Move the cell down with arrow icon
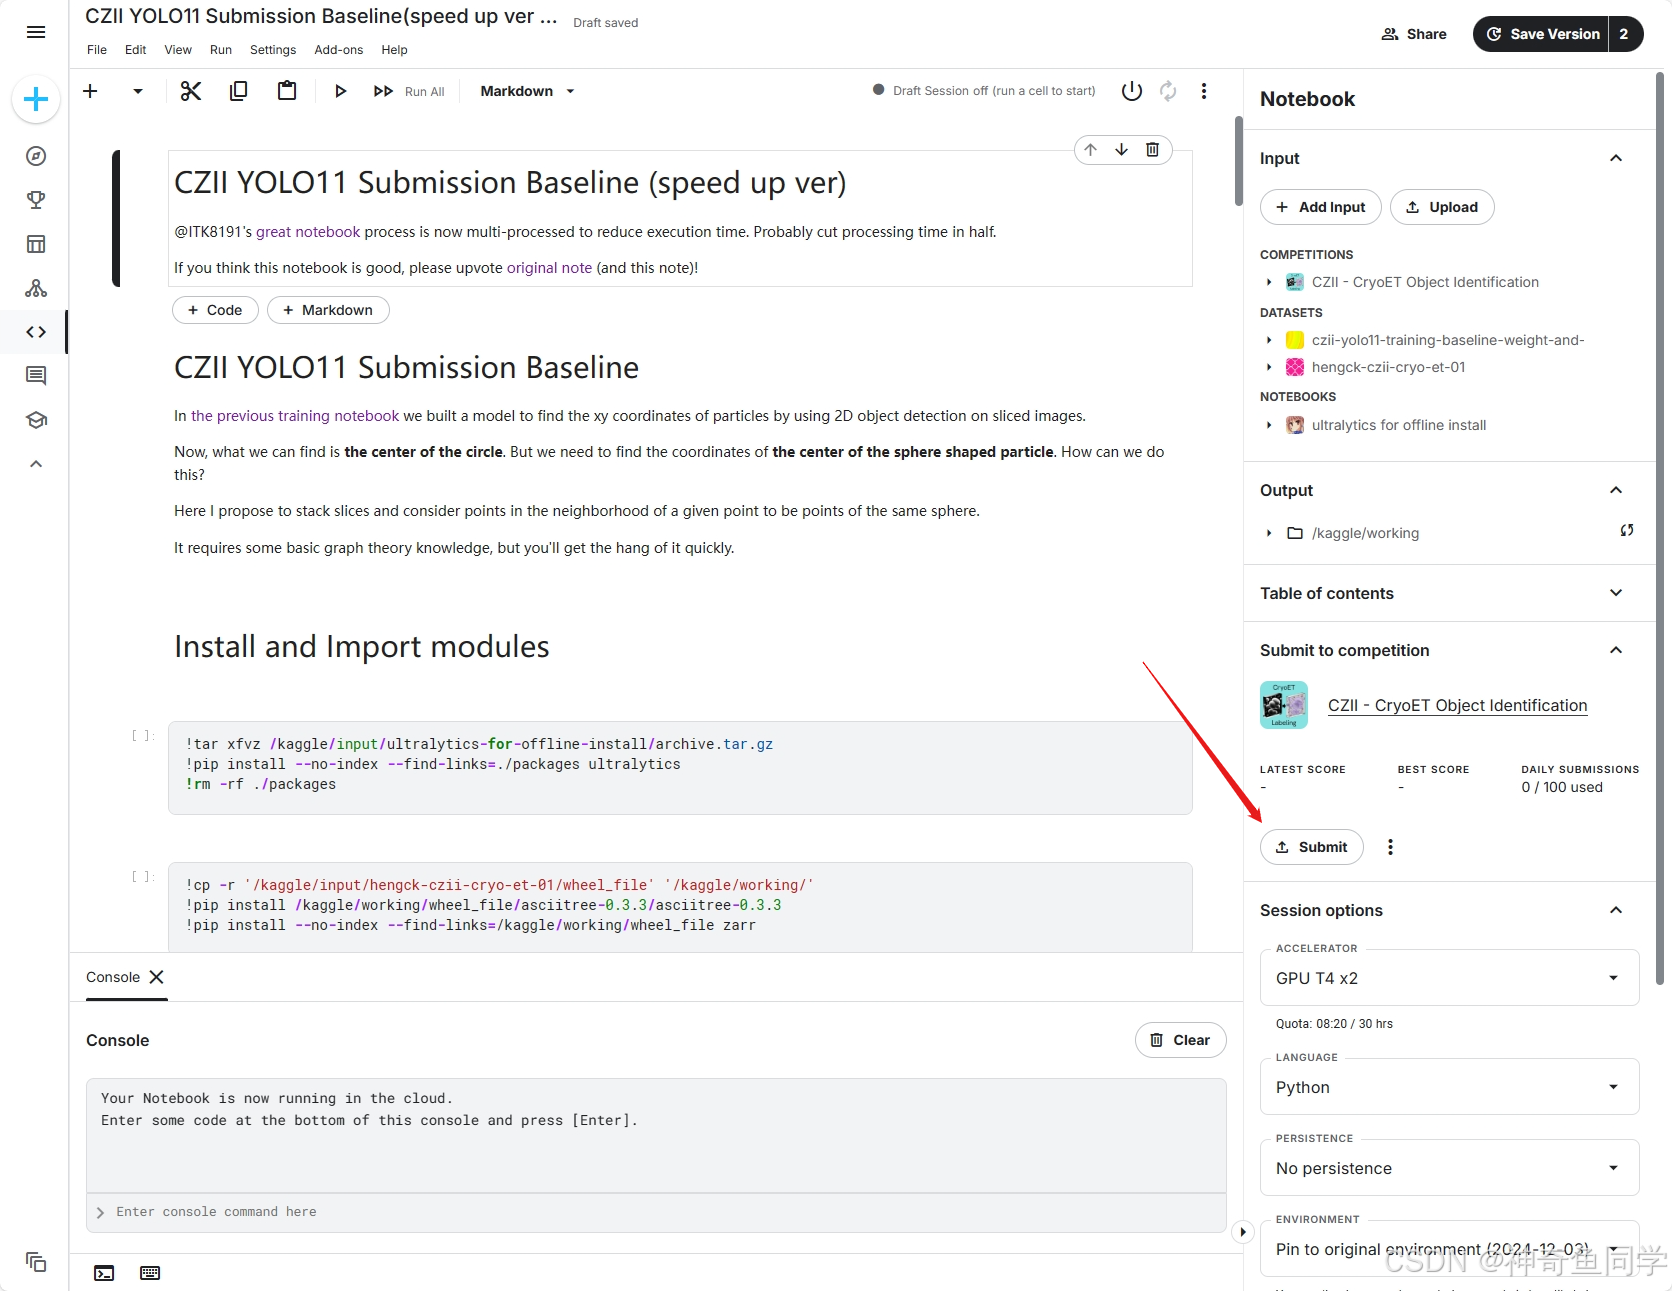The height and width of the screenshot is (1291, 1672). click(1122, 149)
